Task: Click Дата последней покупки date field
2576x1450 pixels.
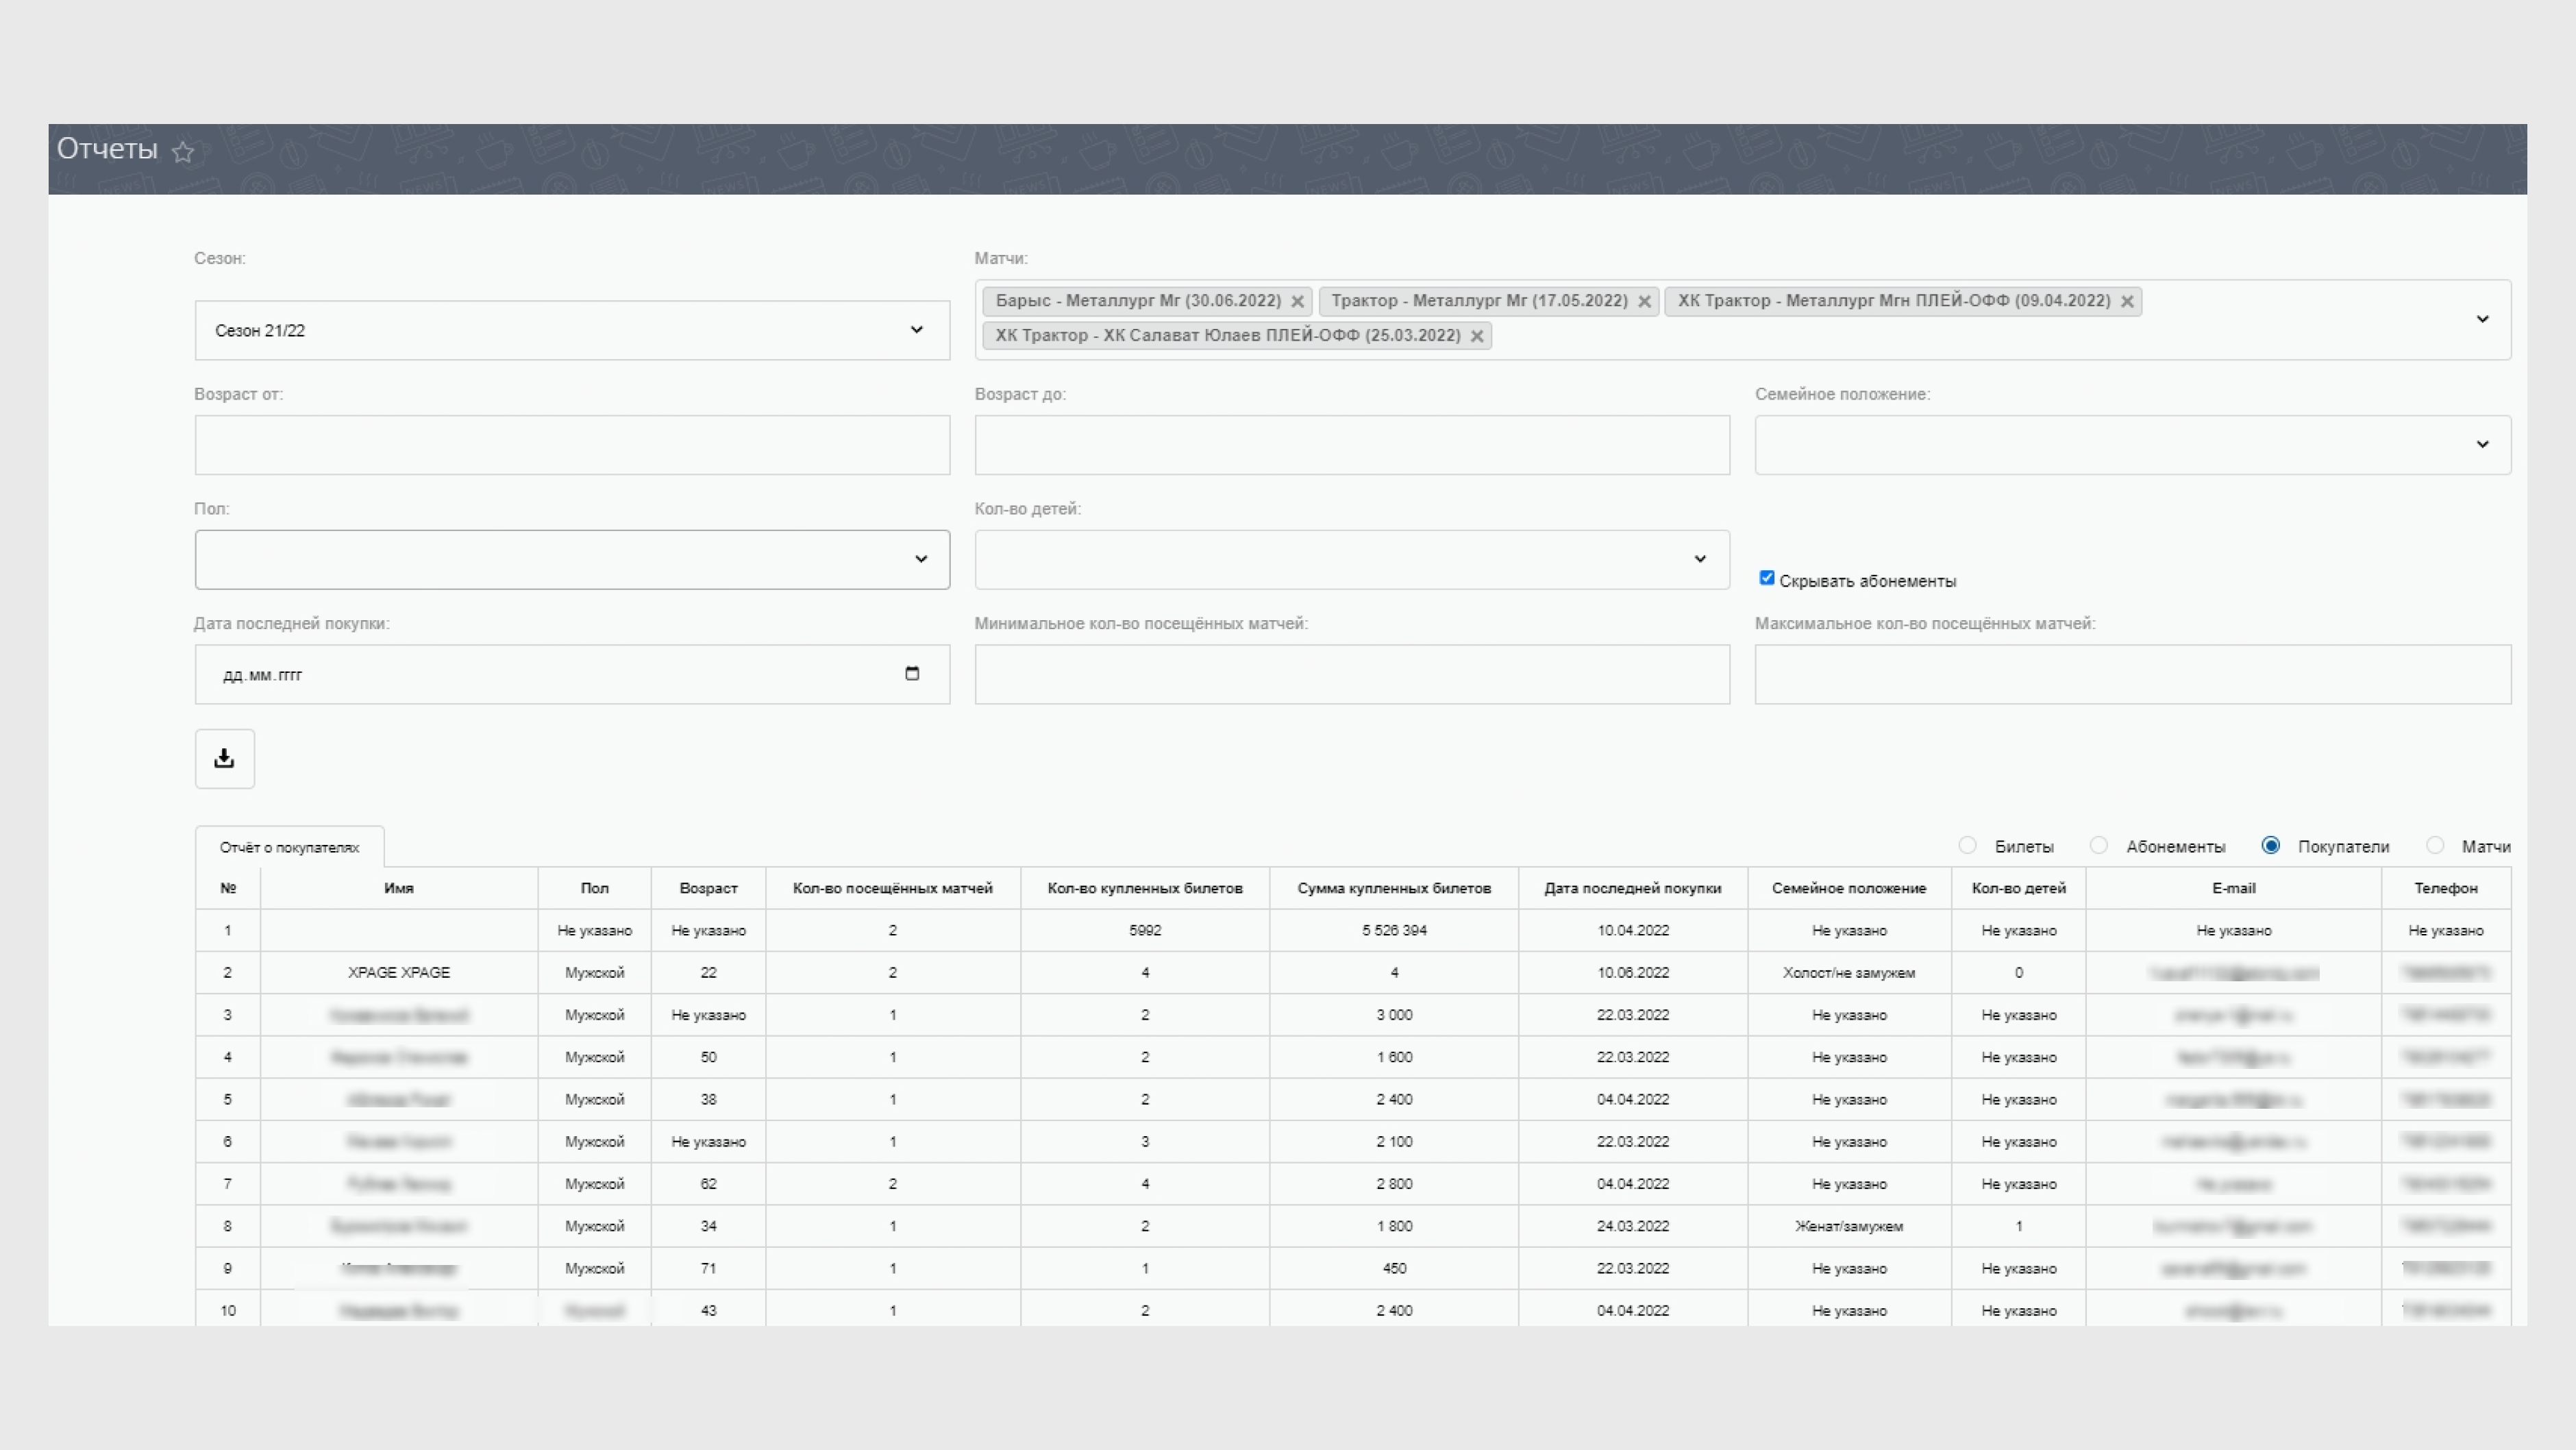Action: (572, 674)
